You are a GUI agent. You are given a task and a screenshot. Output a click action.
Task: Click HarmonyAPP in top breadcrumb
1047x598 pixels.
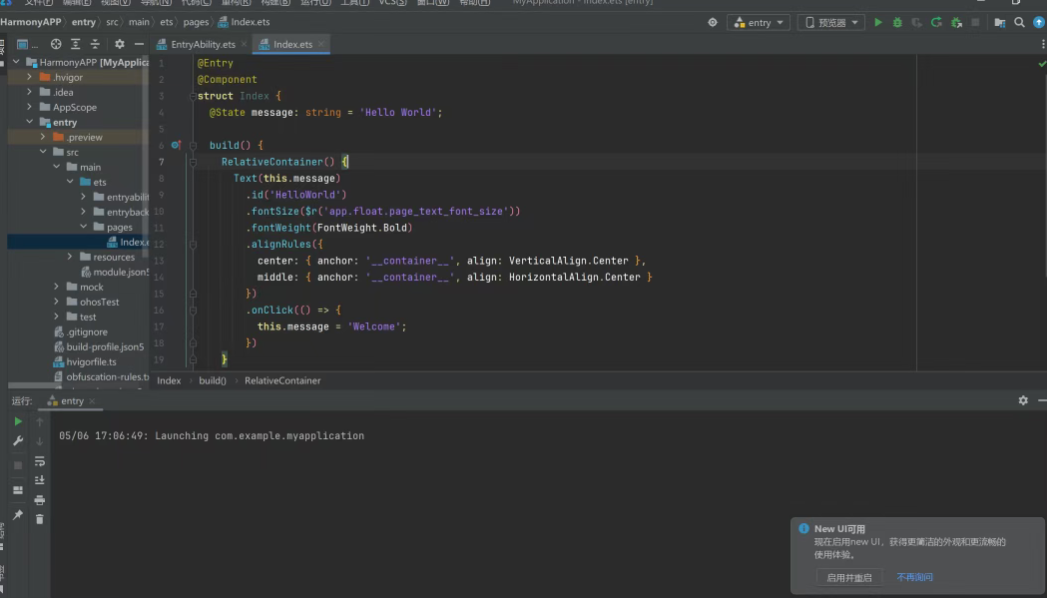(31, 22)
